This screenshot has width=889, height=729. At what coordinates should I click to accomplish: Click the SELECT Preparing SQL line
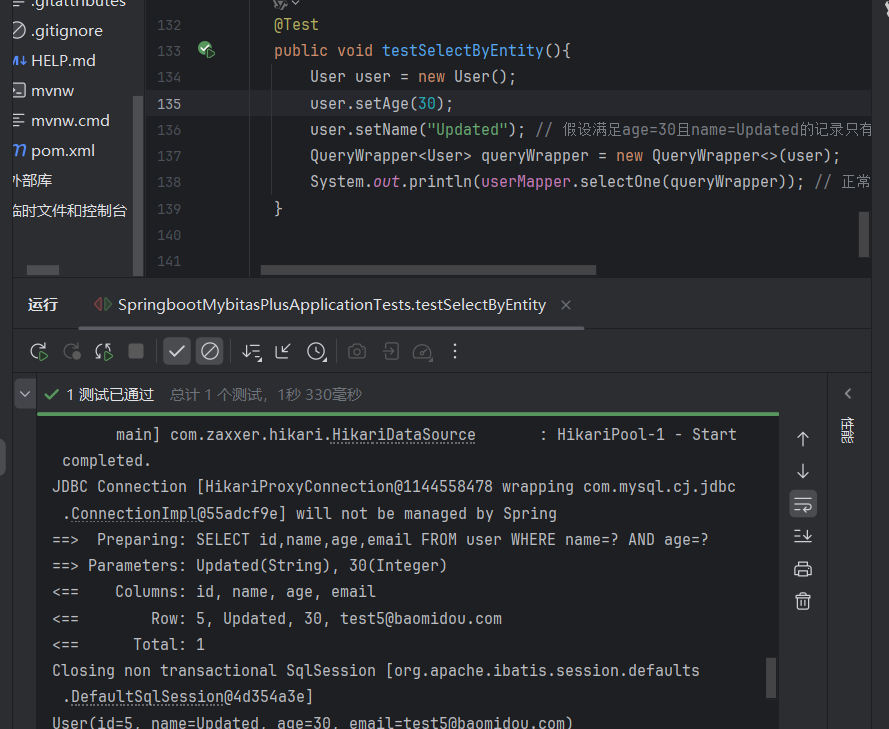380,540
